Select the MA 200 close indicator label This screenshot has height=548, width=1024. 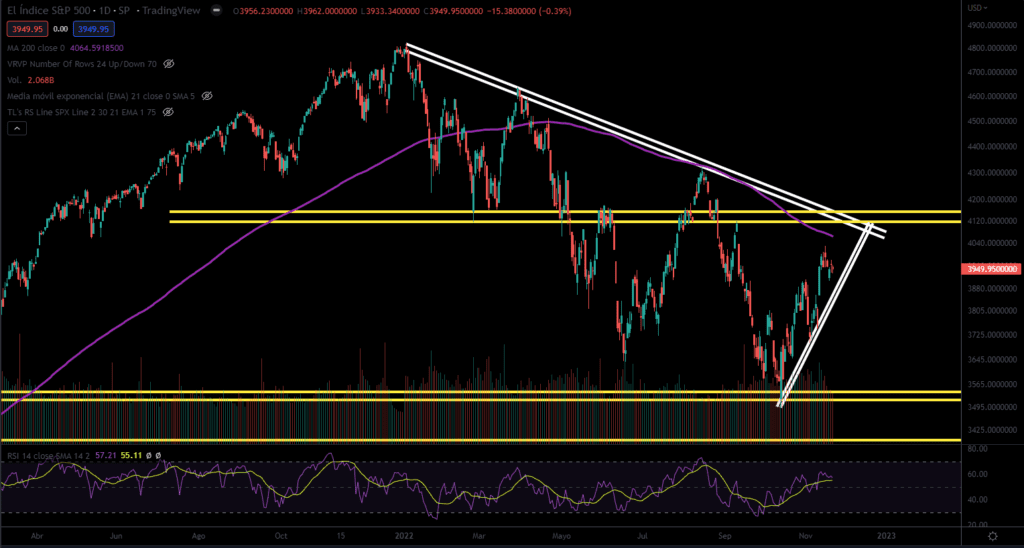tap(35, 47)
